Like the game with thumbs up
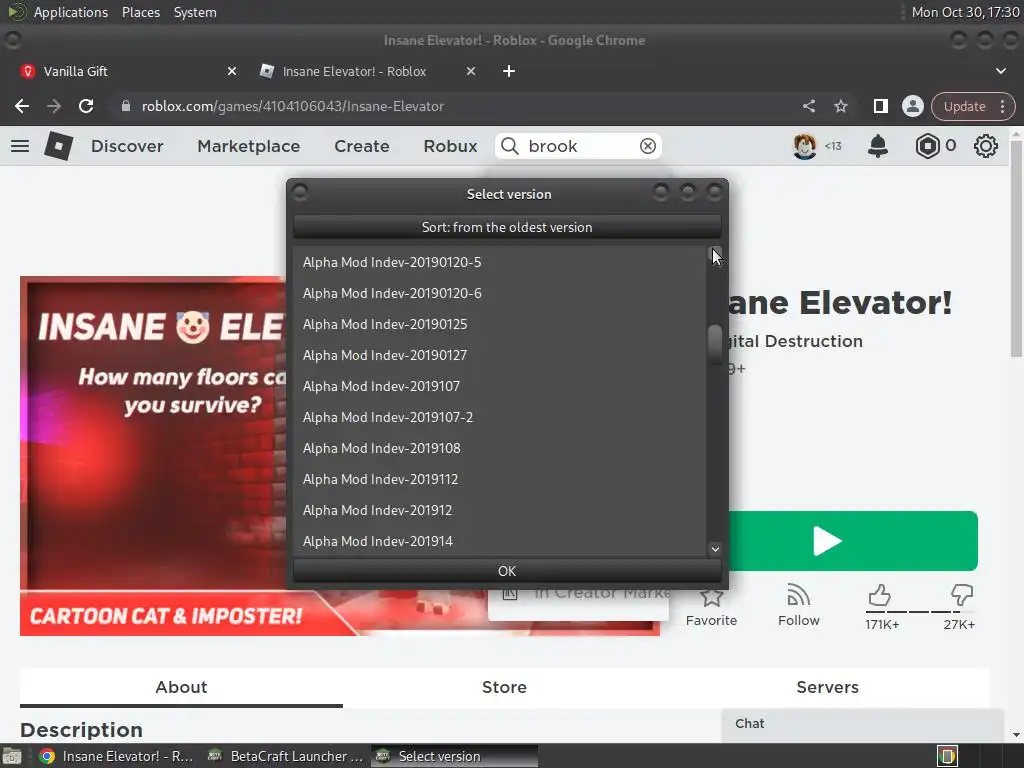Screen dimensions: 1024x768 (x=880, y=596)
